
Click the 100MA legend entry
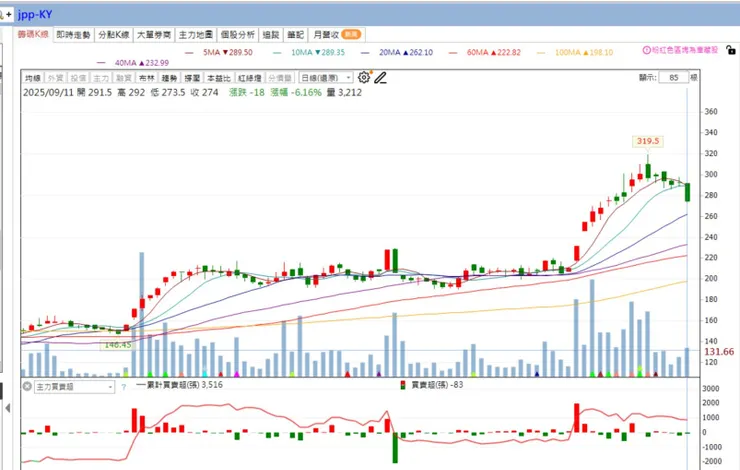[575, 52]
